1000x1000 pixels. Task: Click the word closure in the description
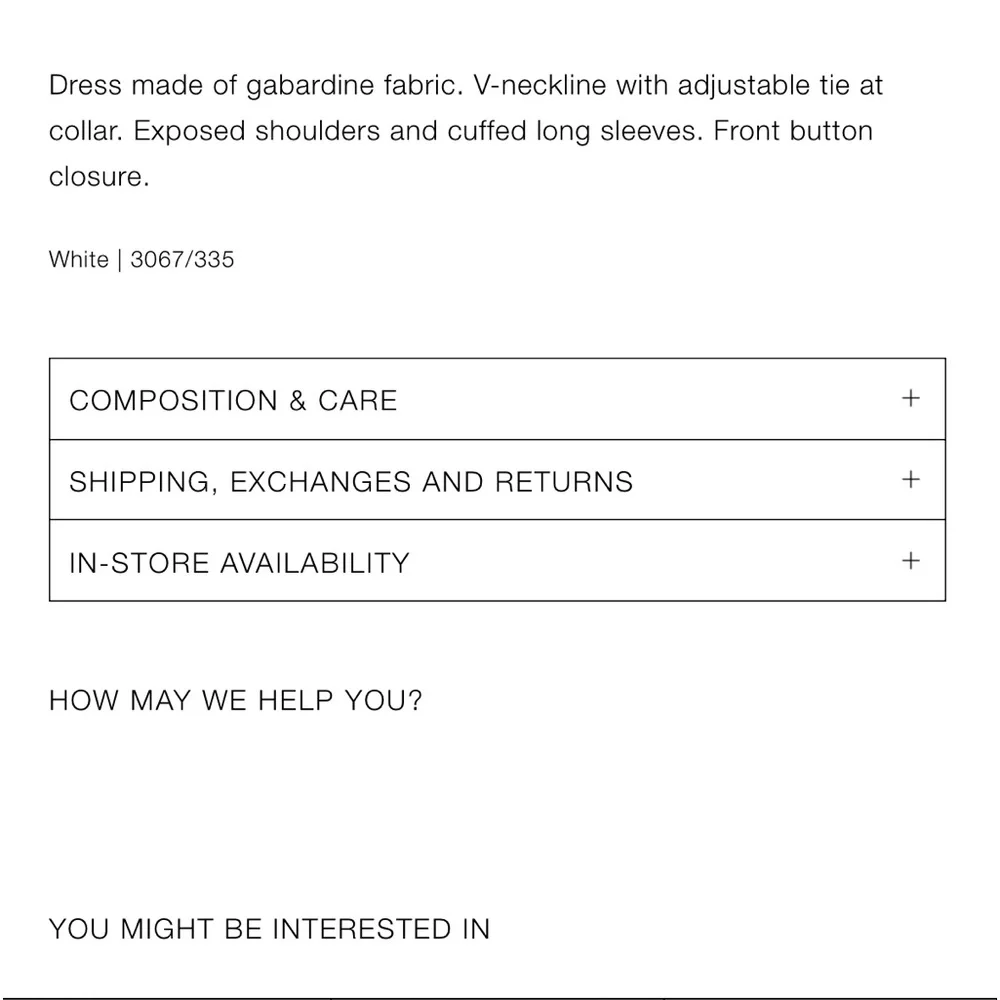[x=97, y=178]
